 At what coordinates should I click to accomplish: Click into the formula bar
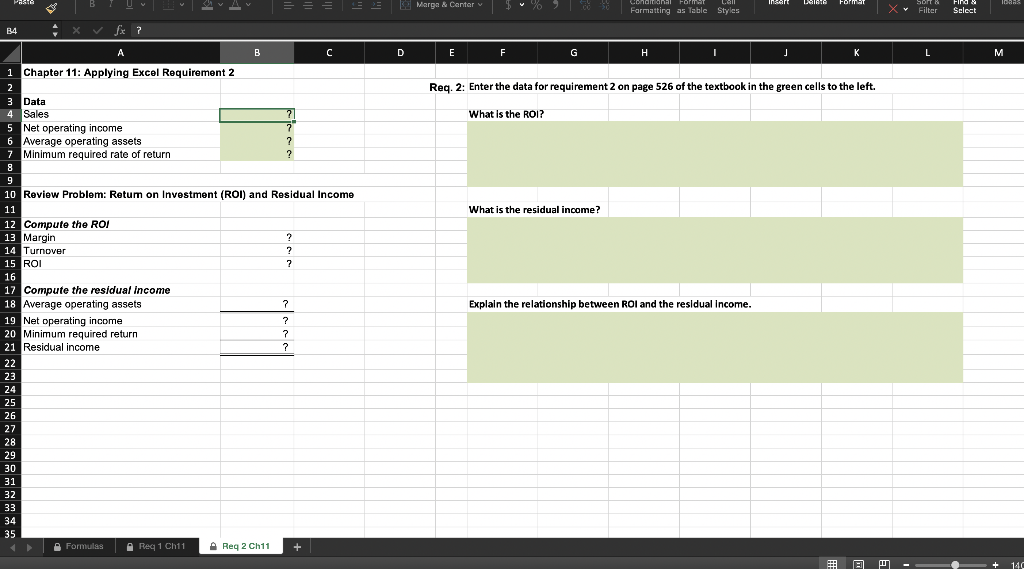(x=578, y=31)
